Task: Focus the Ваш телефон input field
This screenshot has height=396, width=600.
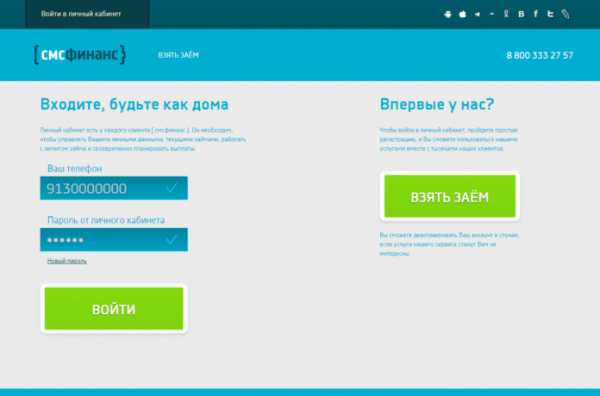Action: [x=114, y=188]
